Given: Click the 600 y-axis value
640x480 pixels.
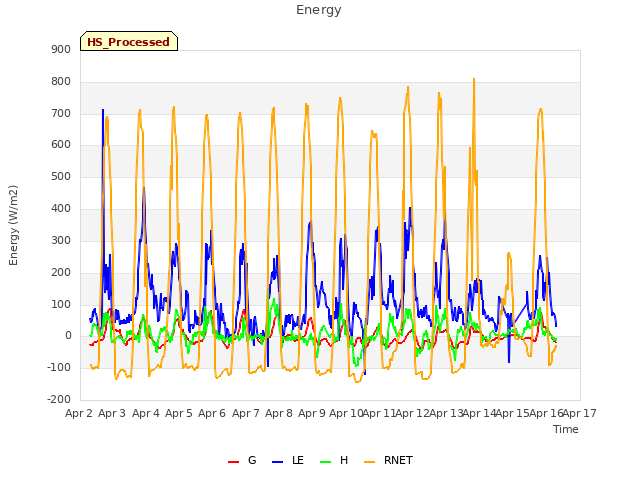Looking at the screenshot, I should point(61,144).
